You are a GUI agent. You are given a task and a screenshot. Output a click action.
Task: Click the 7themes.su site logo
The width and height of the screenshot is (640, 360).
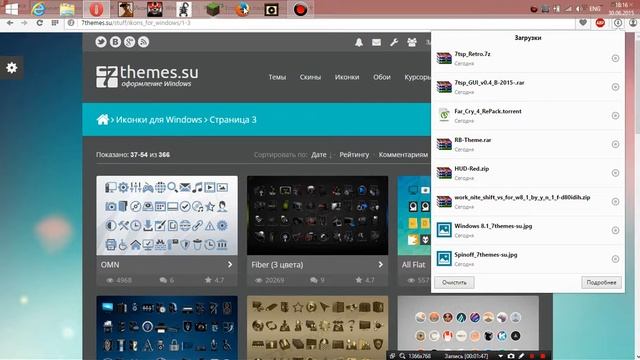tap(147, 76)
